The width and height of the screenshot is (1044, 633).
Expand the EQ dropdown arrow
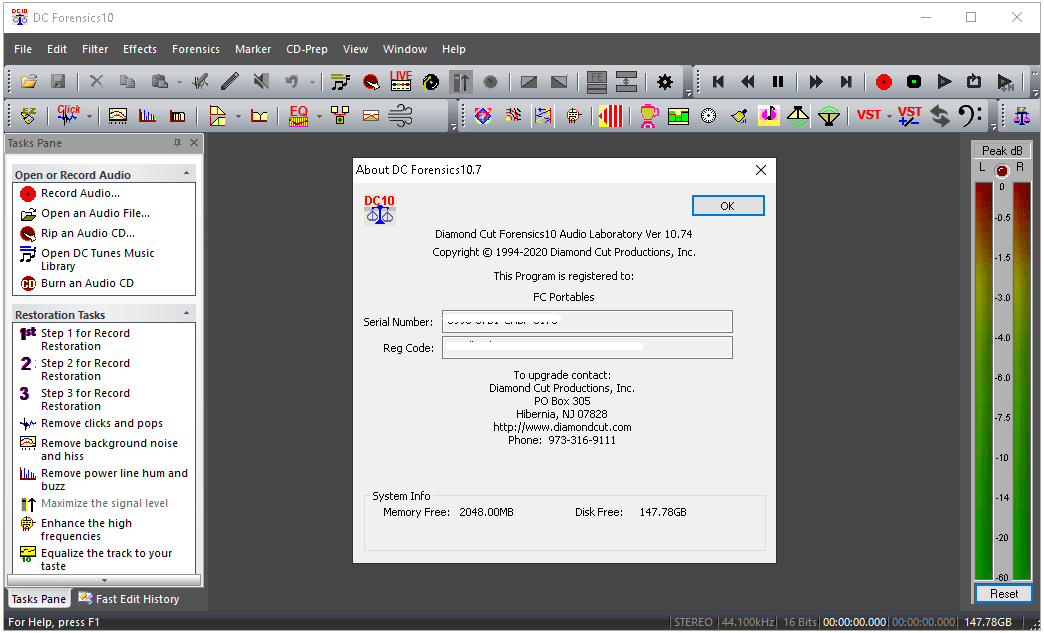(x=319, y=116)
